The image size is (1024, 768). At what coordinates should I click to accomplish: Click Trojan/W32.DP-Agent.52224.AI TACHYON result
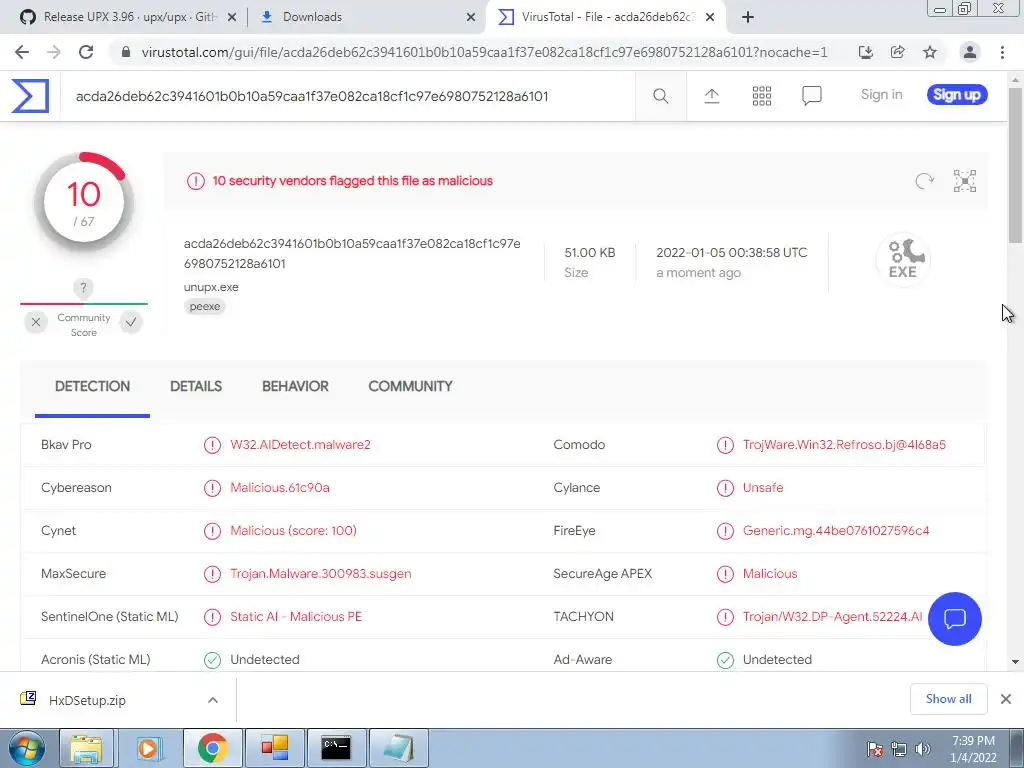(832, 617)
